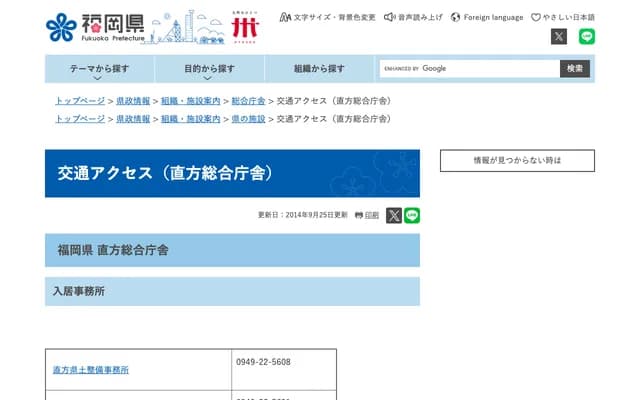640x400 pixels.
Task: Open 組織・施設案内 in the first breadcrumb
Action: pyautogui.click(x=191, y=101)
